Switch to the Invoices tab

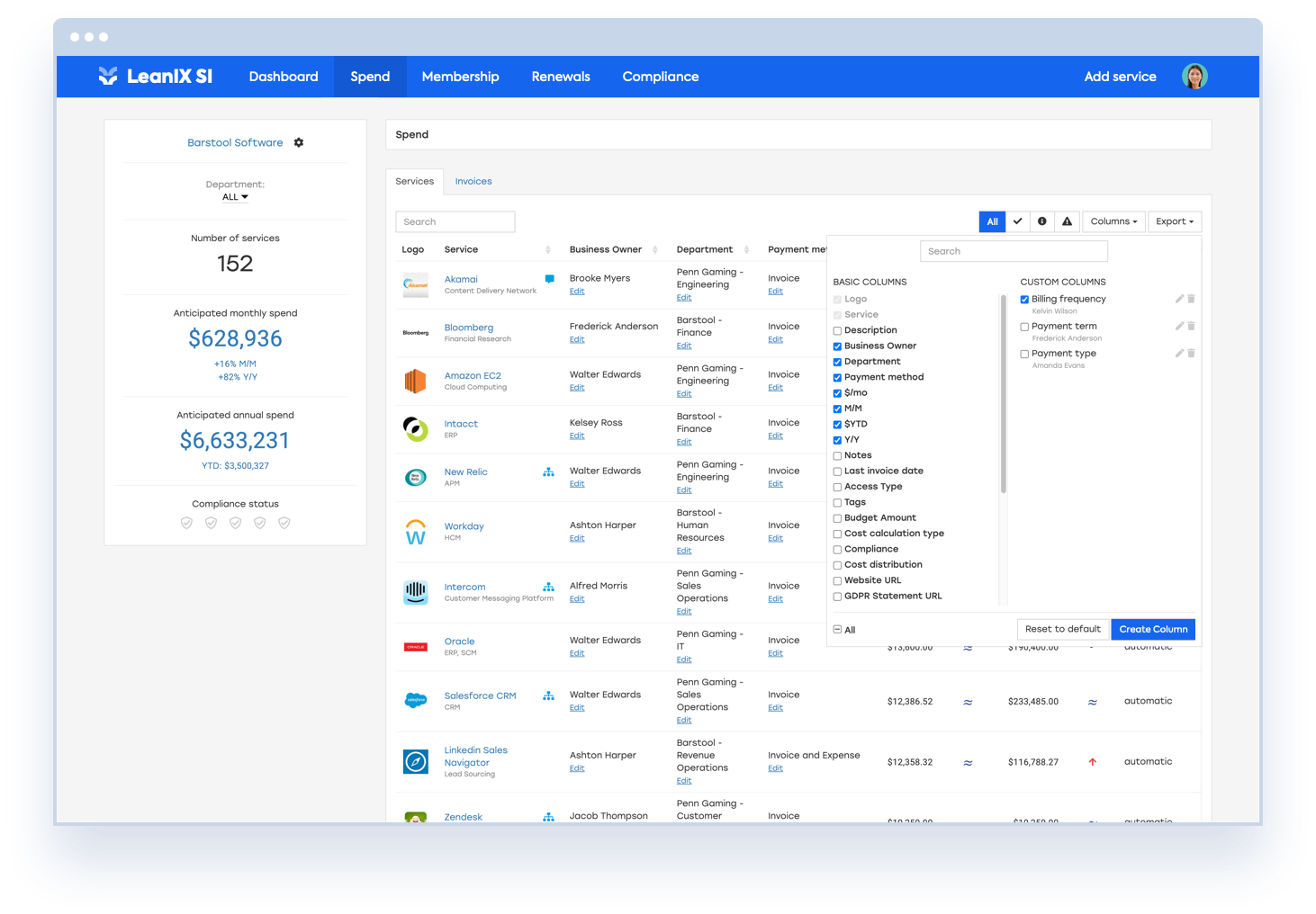click(x=473, y=182)
